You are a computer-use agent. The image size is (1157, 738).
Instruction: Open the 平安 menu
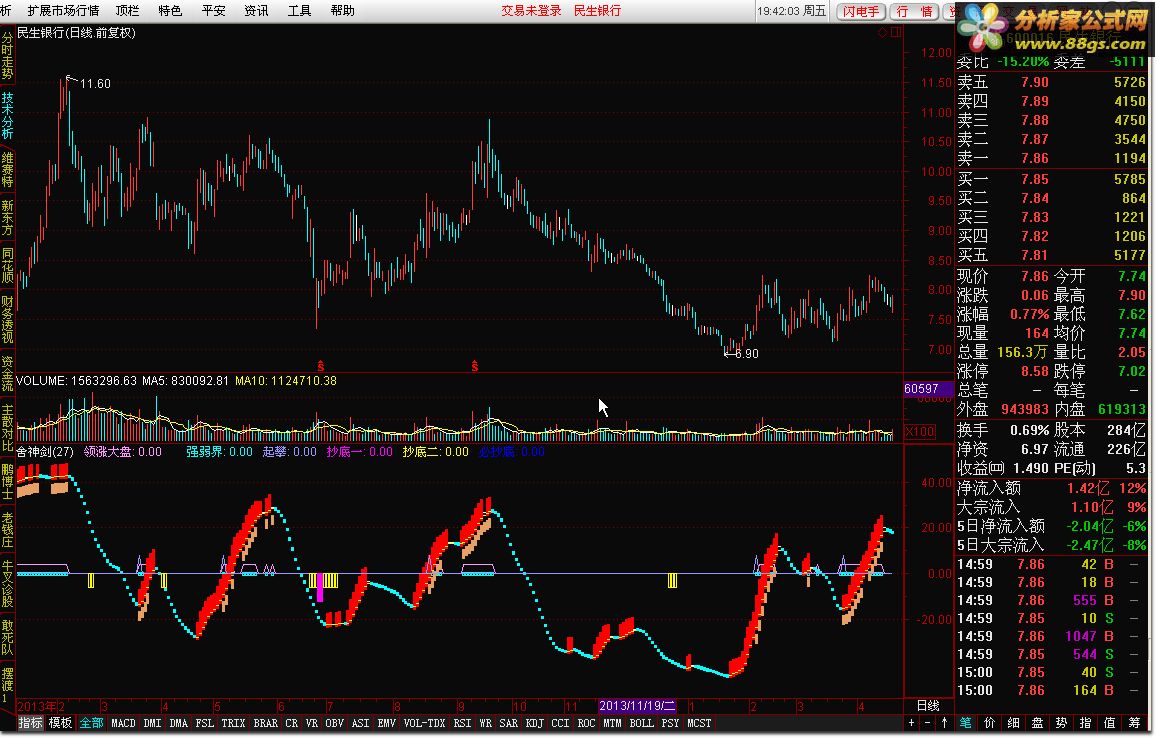pyautogui.click(x=214, y=10)
